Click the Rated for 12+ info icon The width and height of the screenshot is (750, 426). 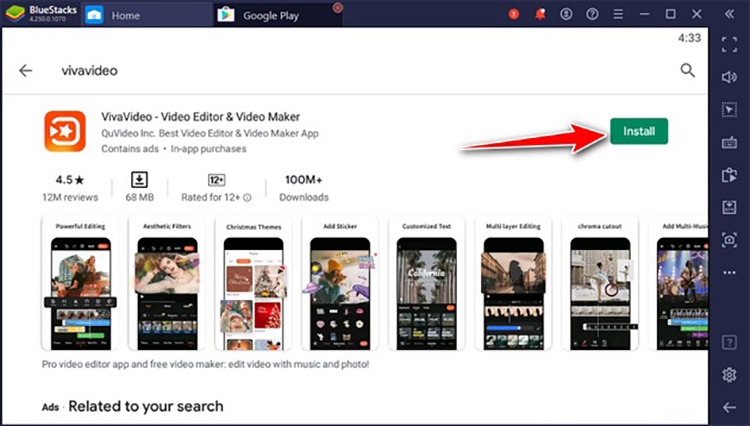click(247, 197)
